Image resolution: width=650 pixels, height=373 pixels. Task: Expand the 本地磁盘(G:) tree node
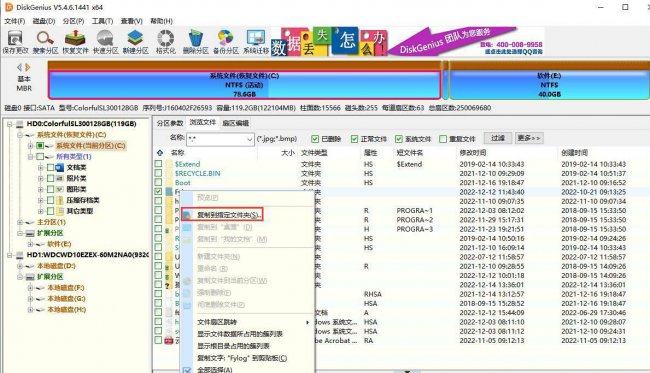(30, 298)
